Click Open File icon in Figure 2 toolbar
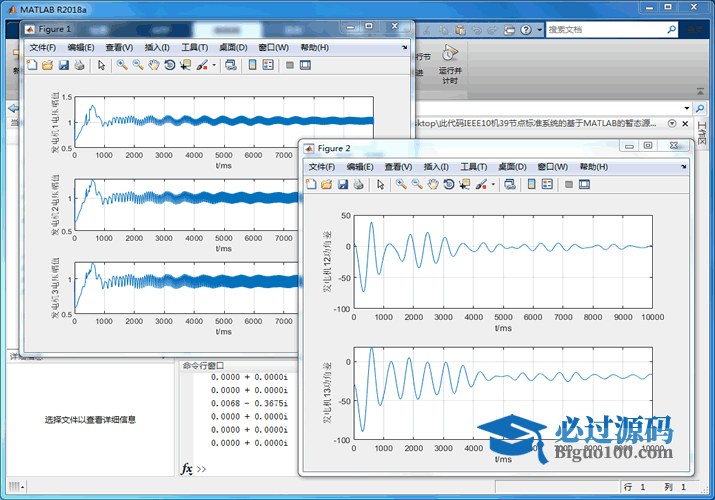This screenshot has height=500, width=715. pos(326,184)
